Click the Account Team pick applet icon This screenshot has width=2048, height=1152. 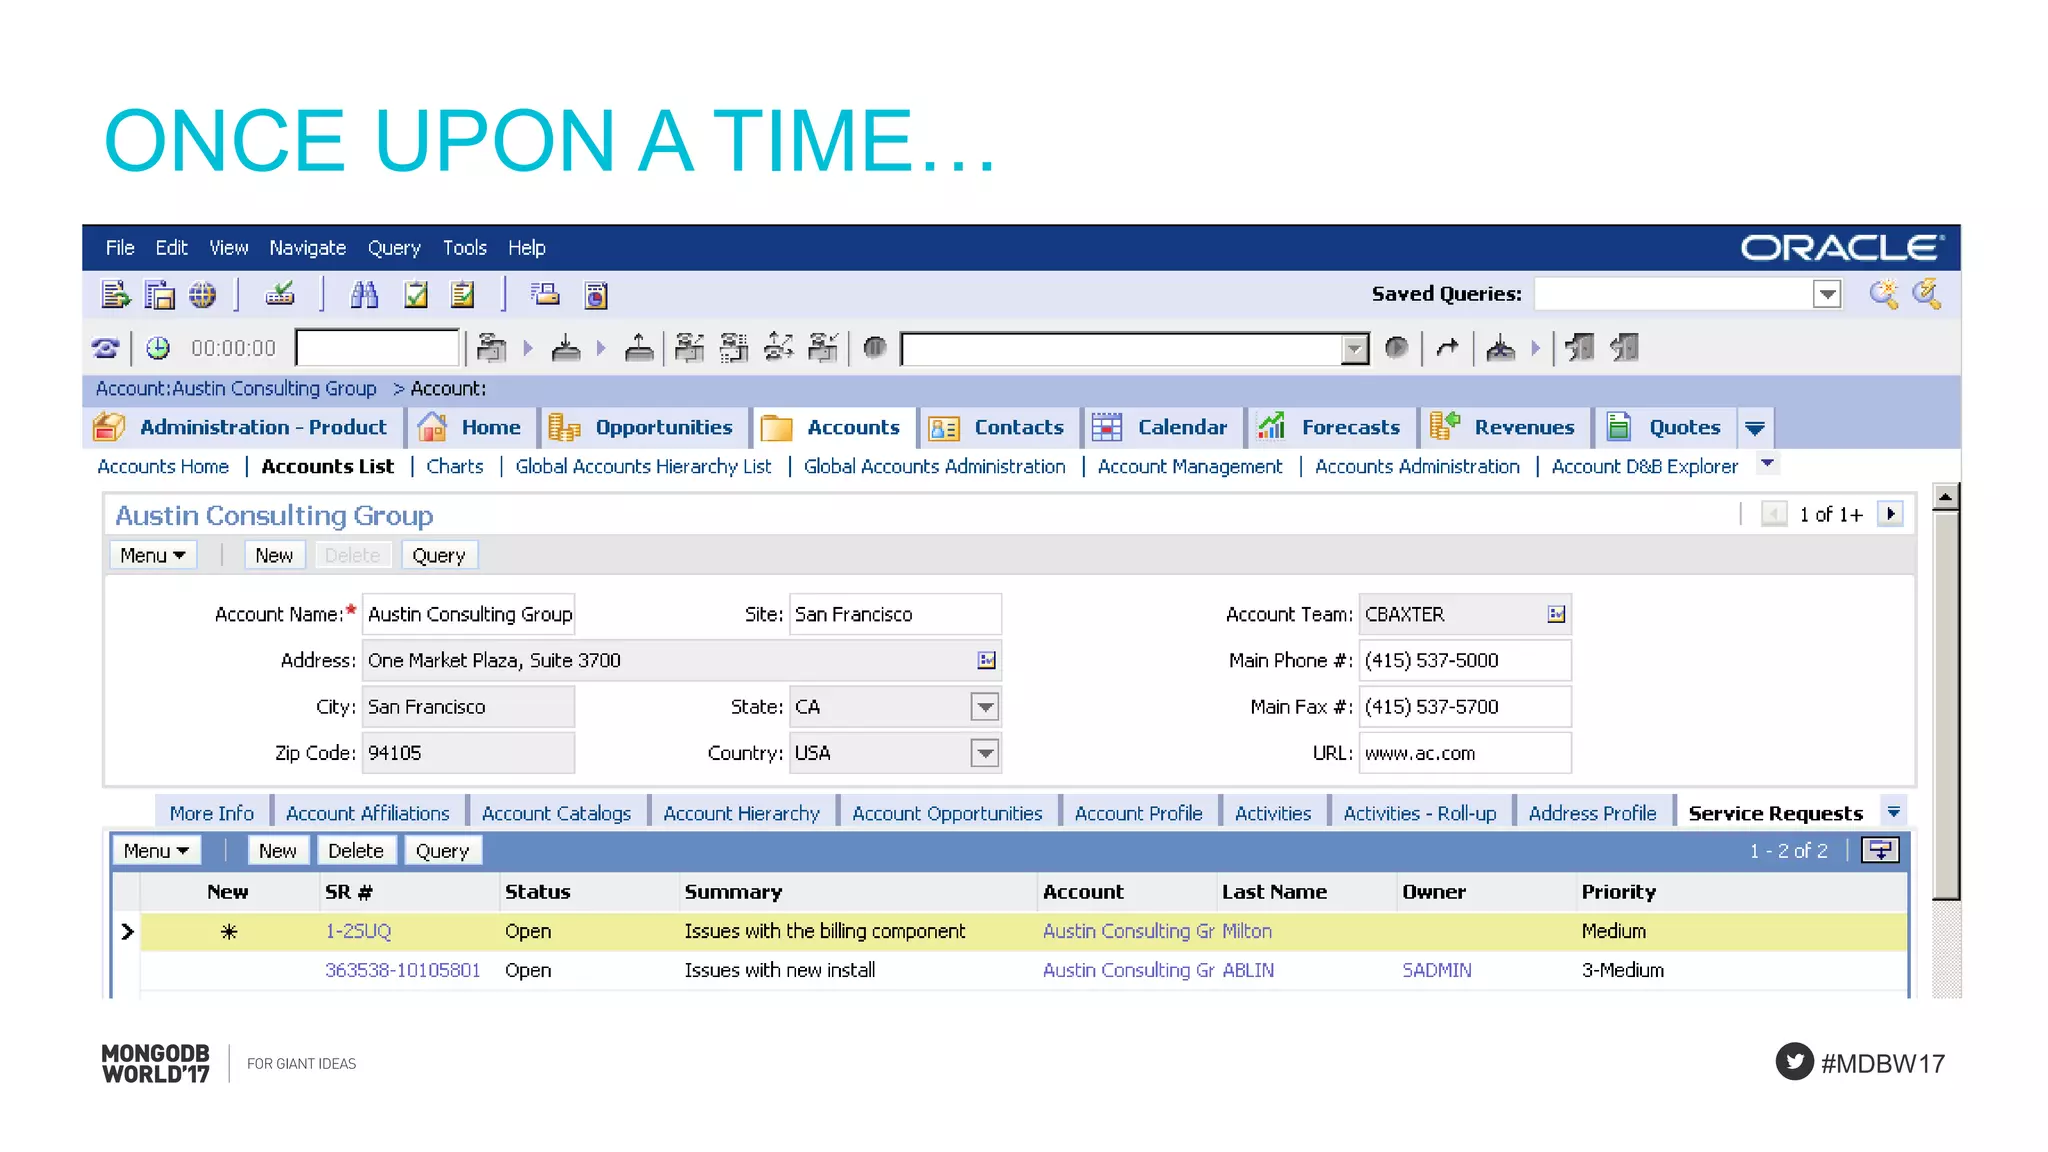click(x=1556, y=614)
